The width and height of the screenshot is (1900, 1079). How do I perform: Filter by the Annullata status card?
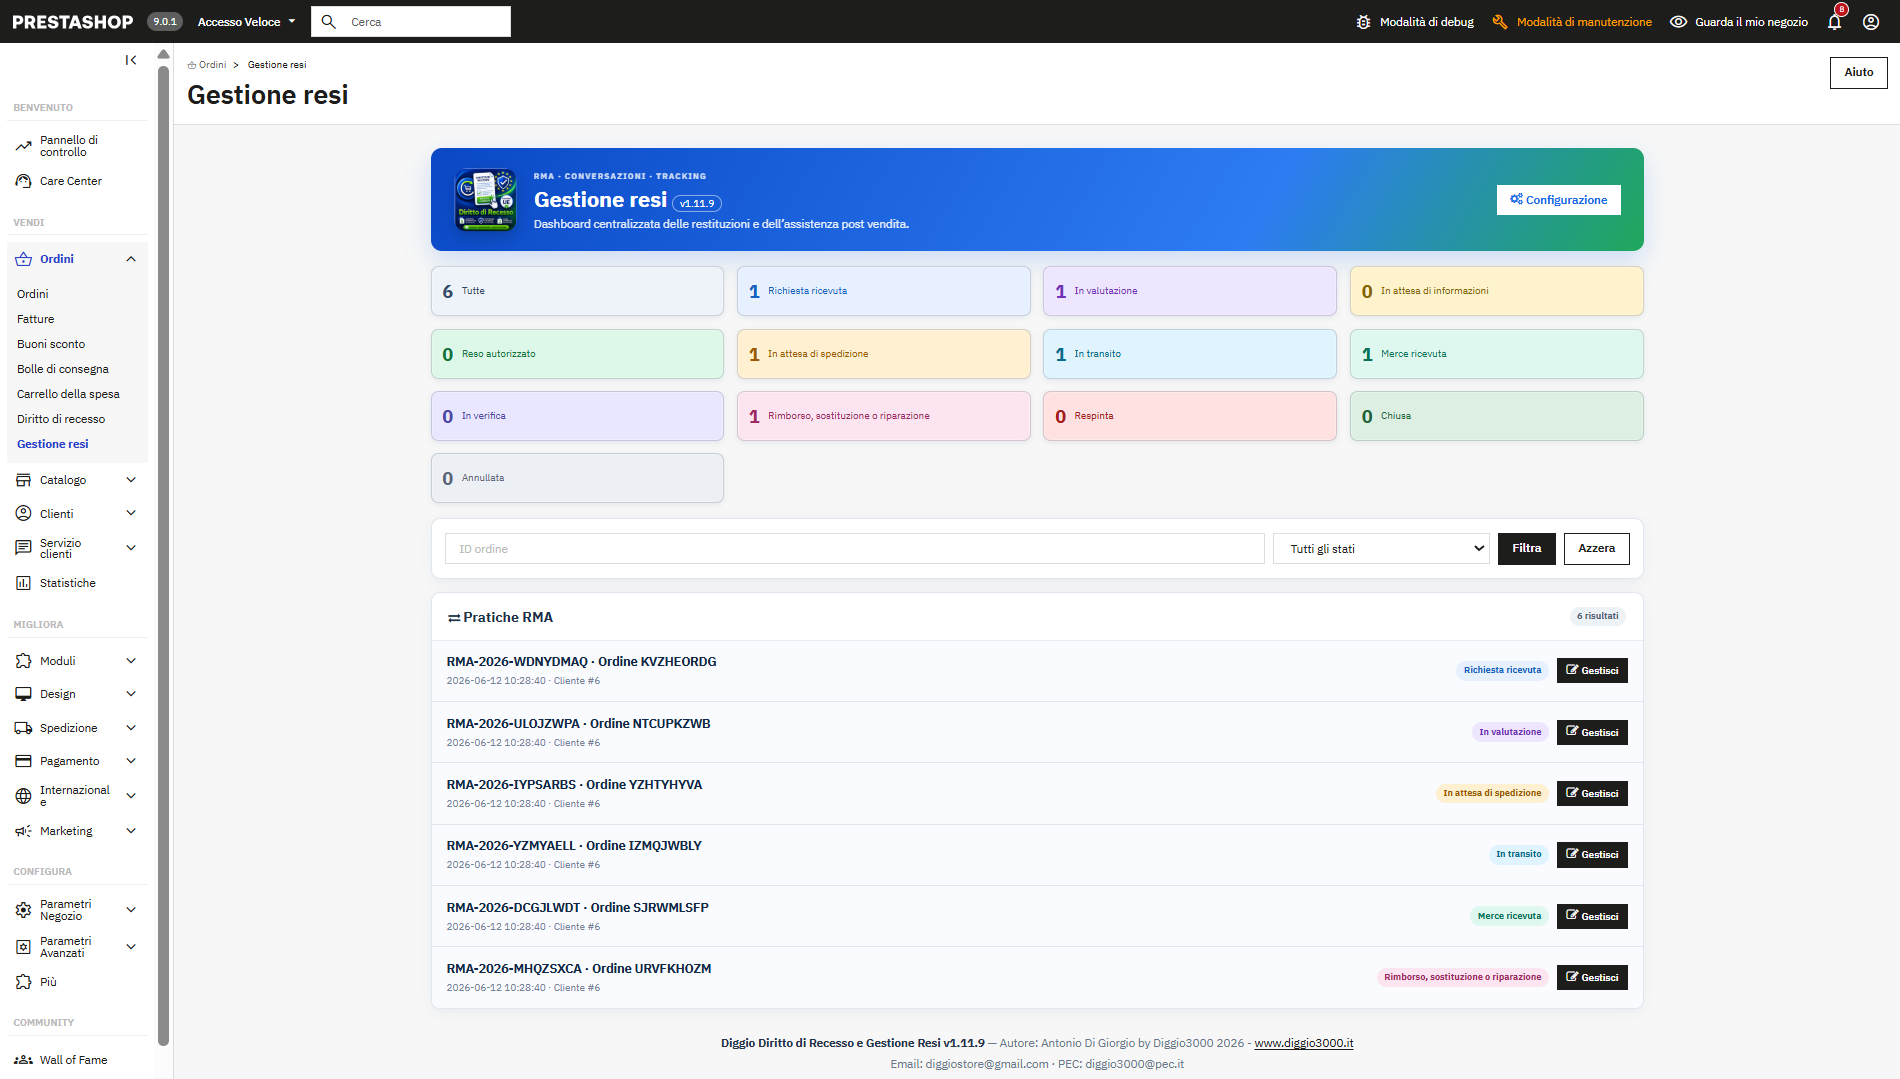[x=577, y=478]
